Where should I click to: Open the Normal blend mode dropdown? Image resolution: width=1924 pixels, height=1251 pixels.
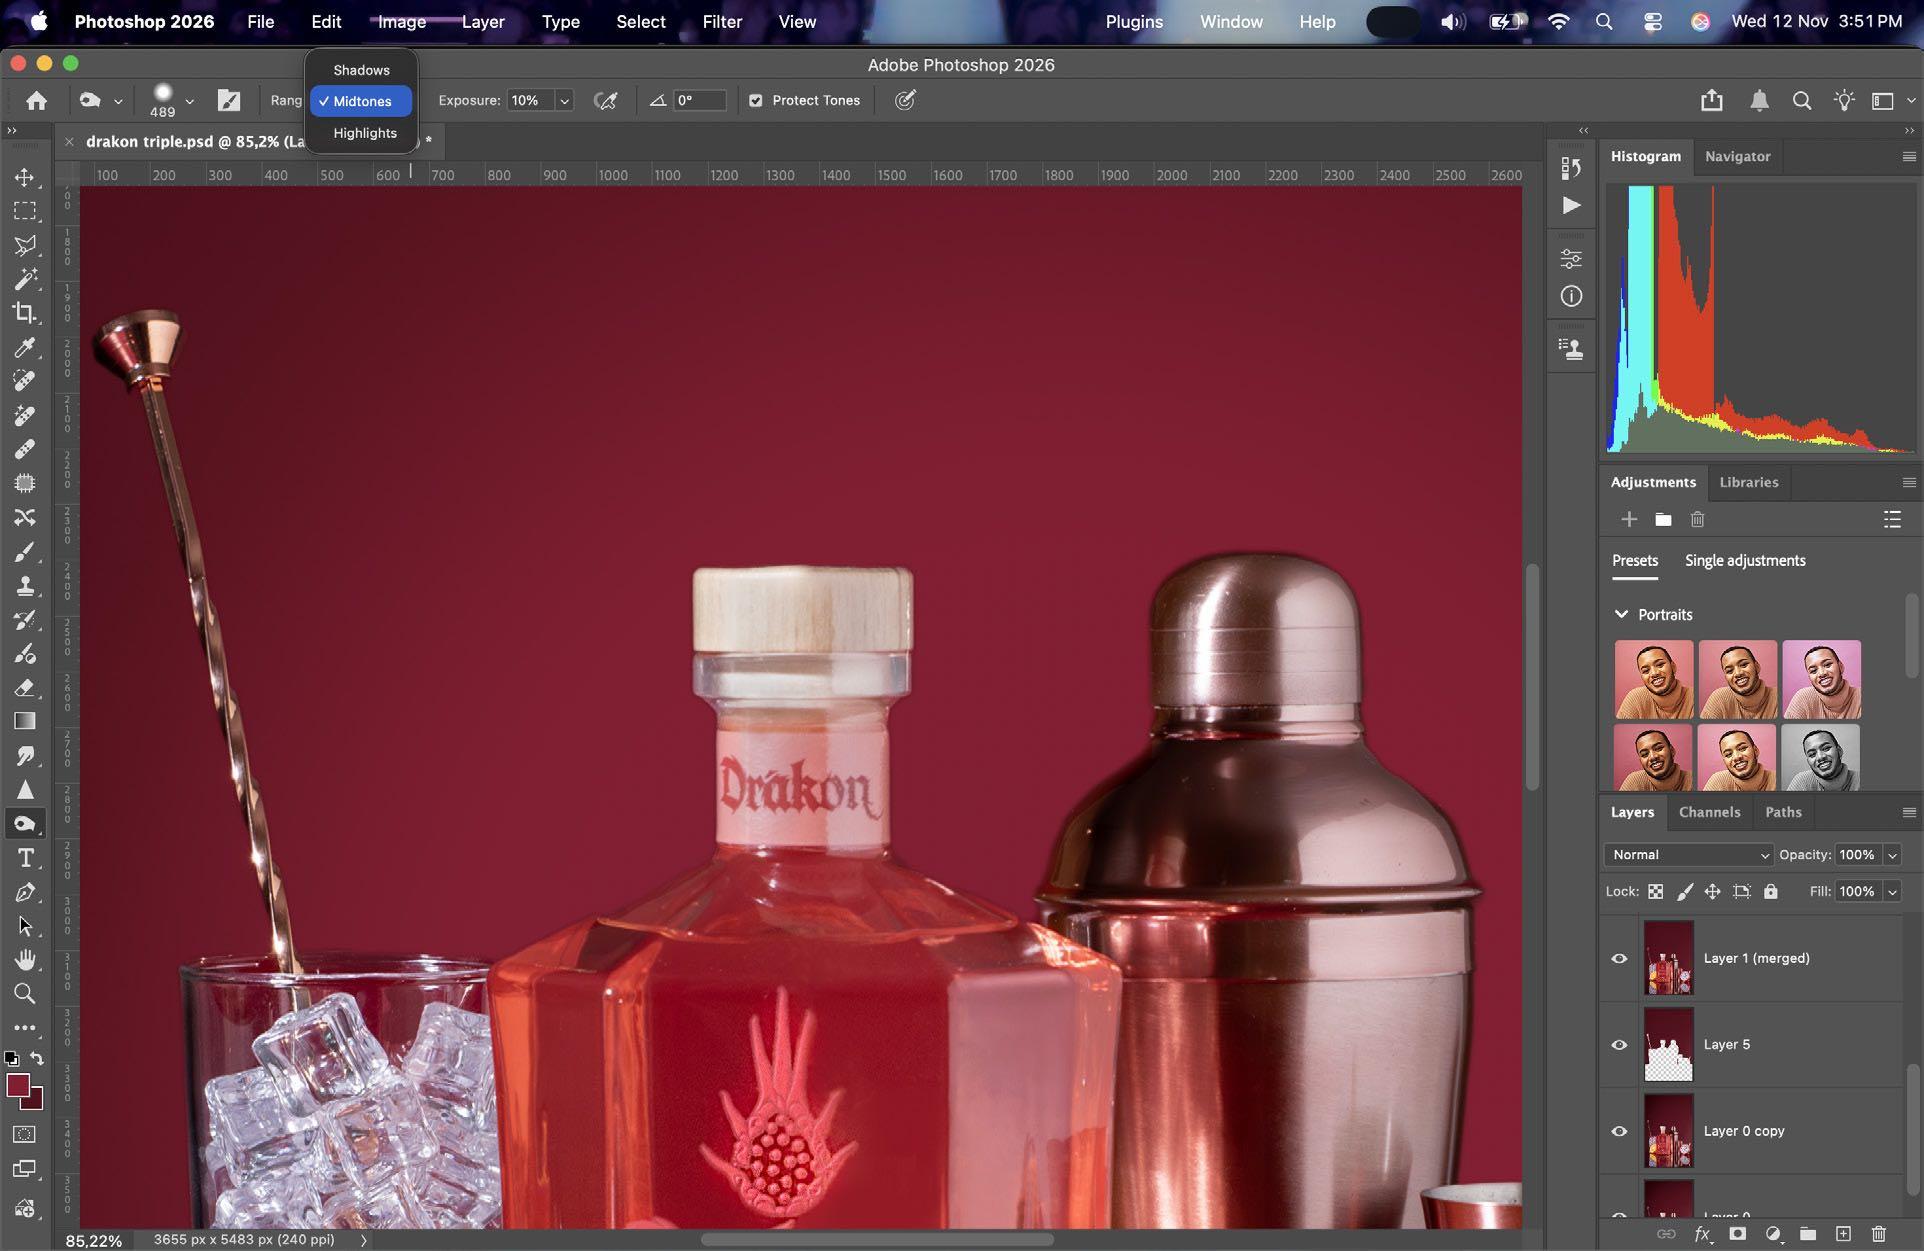point(1688,855)
